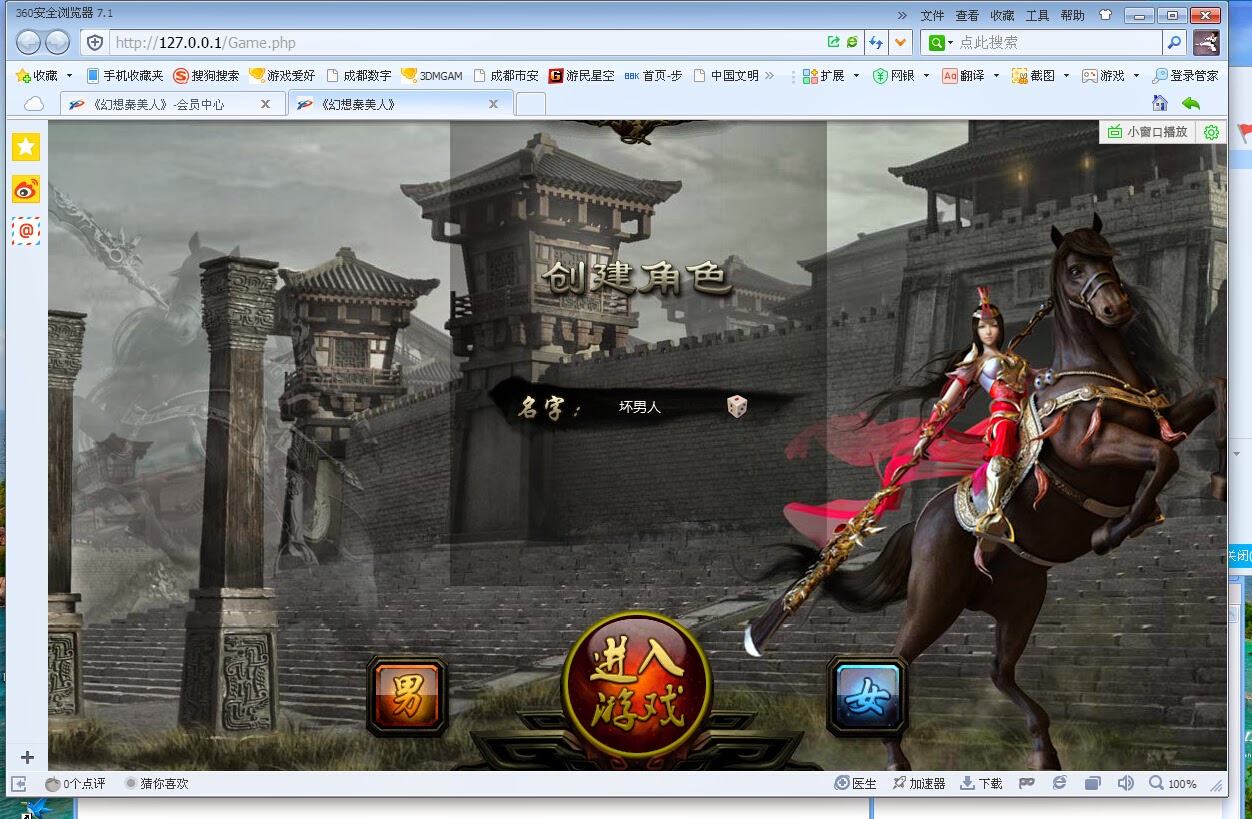Click the address bar URL field
This screenshot has height=819, width=1252.
(x=465, y=42)
